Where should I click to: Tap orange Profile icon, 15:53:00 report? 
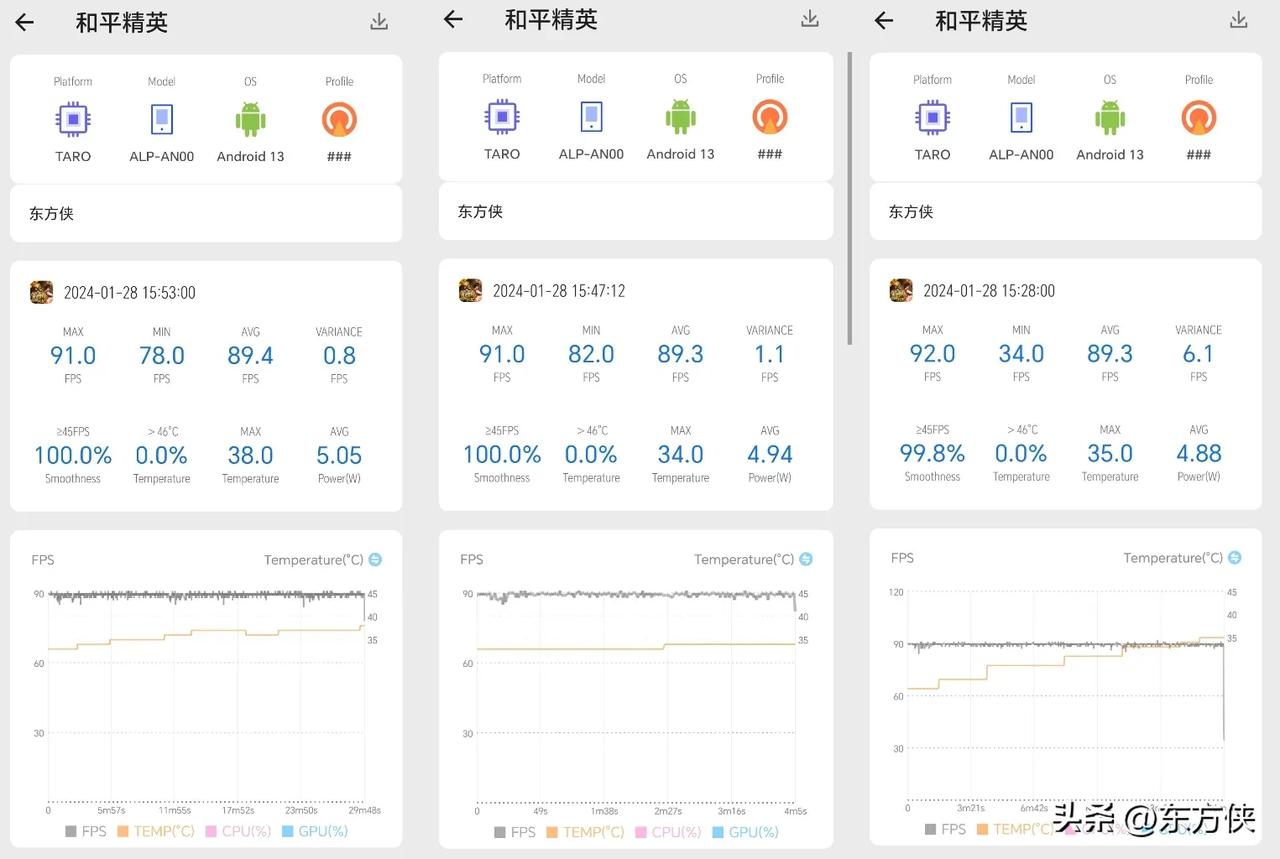coord(339,120)
